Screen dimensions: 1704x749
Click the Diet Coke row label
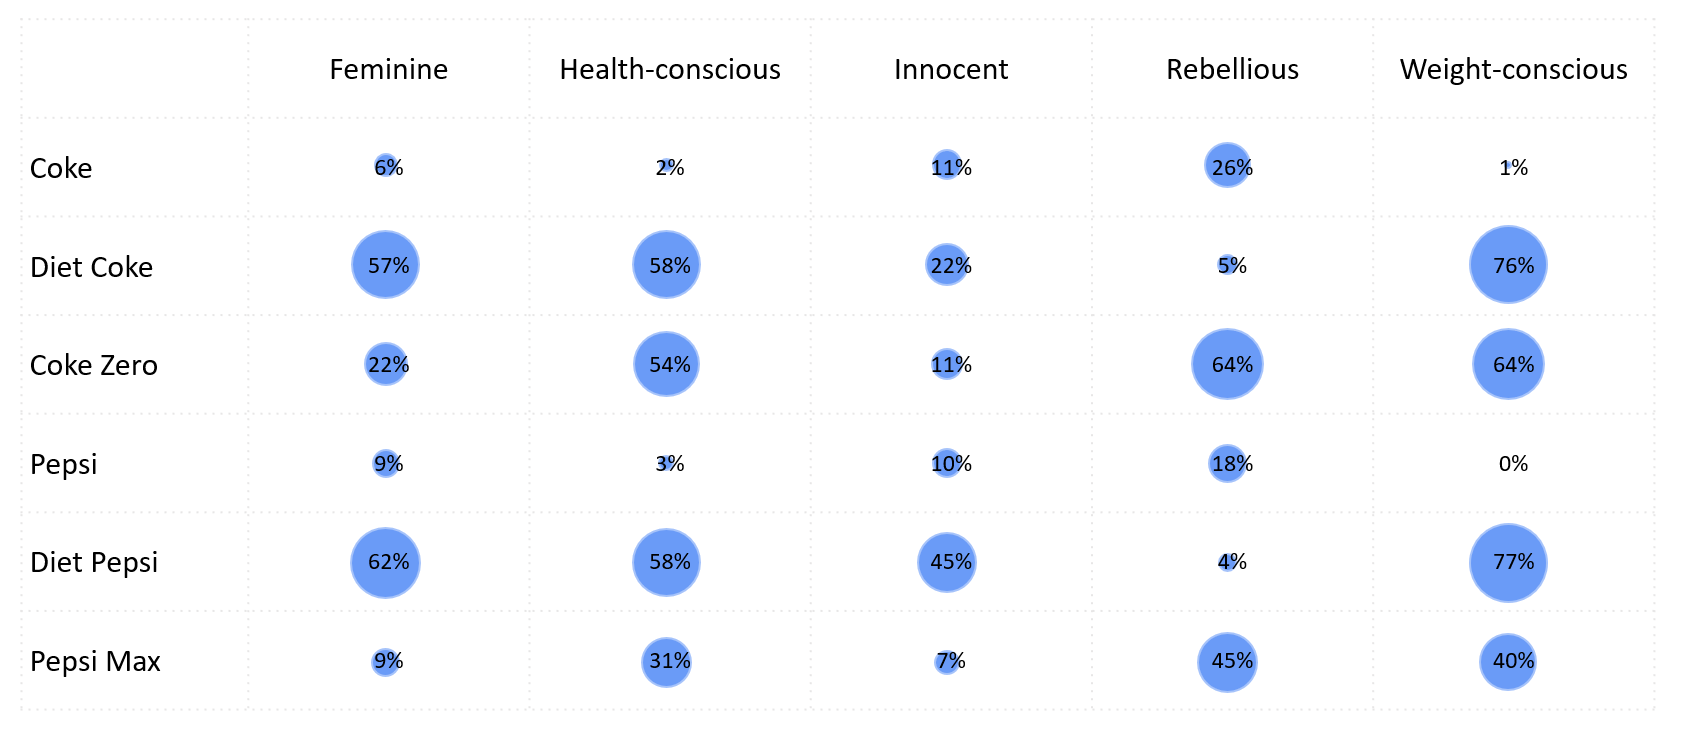pyautogui.click(x=91, y=267)
